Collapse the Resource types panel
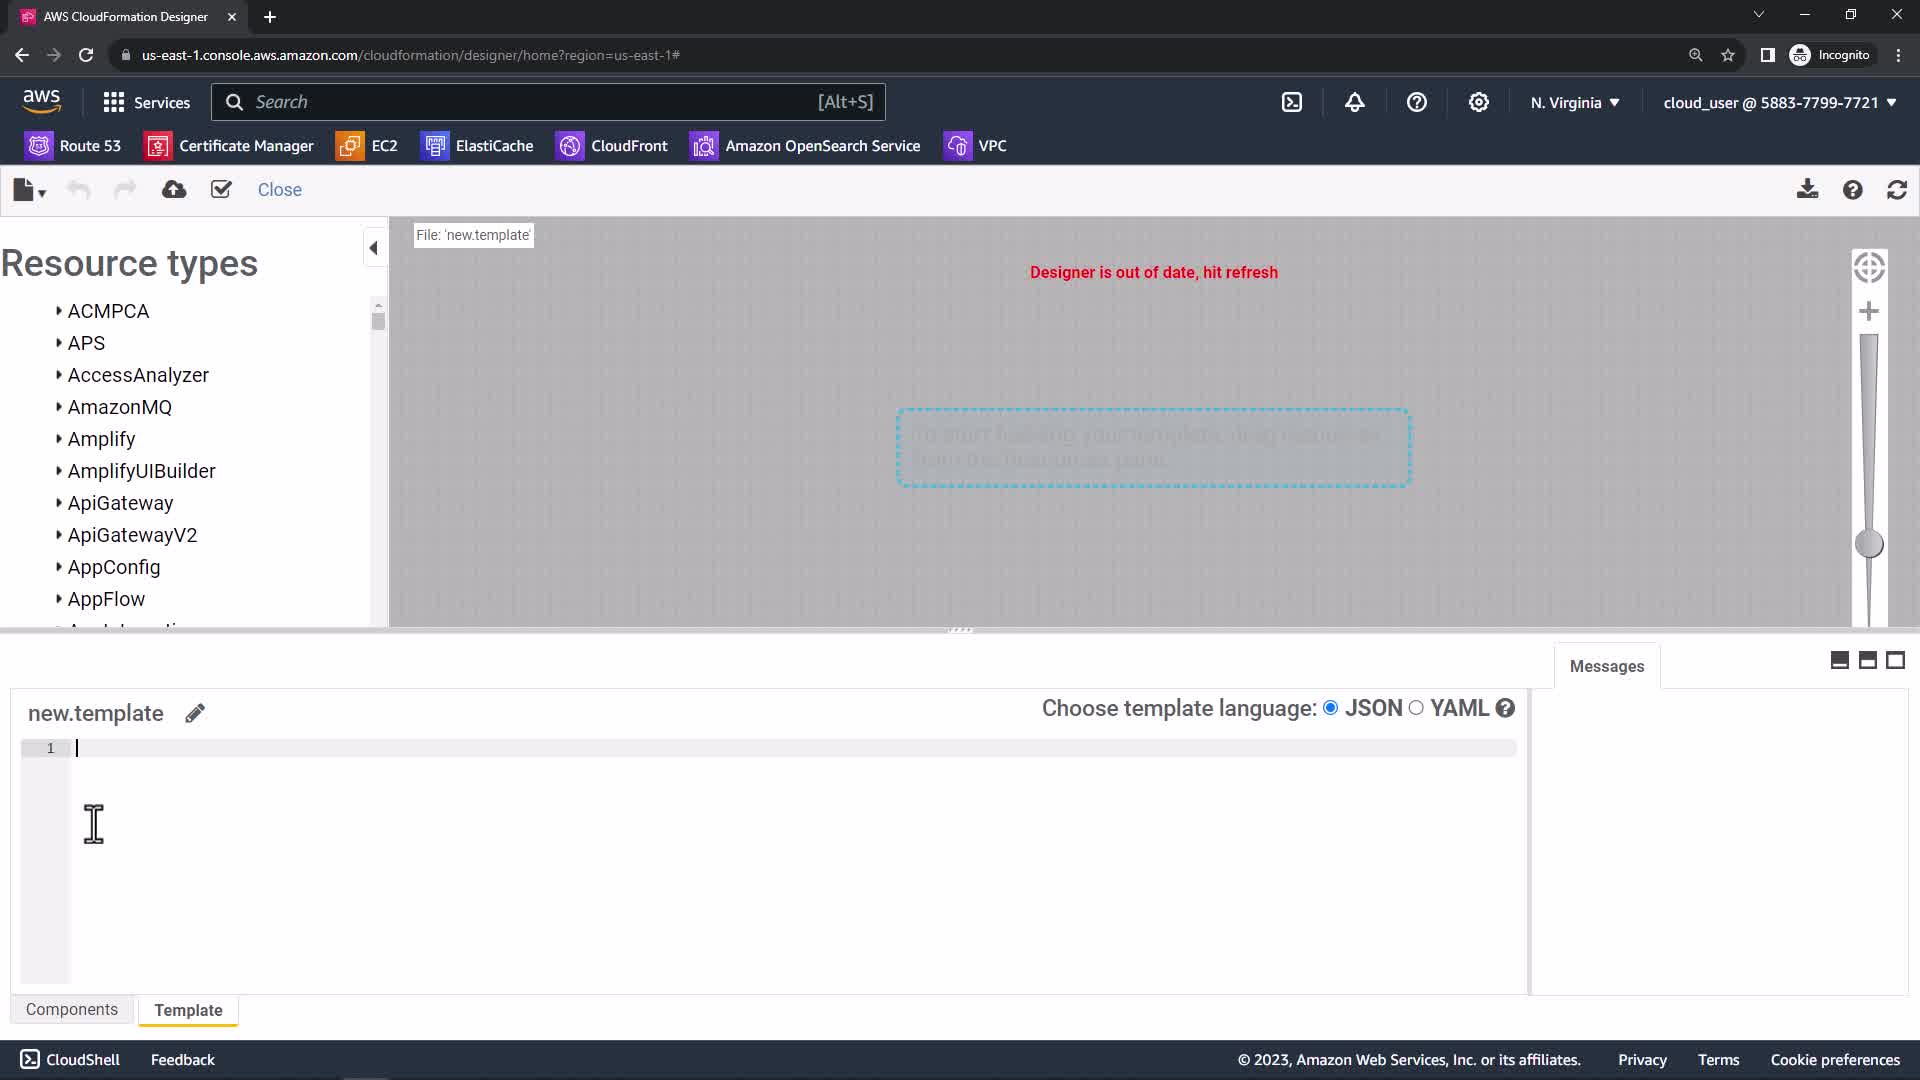The height and width of the screenshot is (1080, 1920). click(374, 248)
